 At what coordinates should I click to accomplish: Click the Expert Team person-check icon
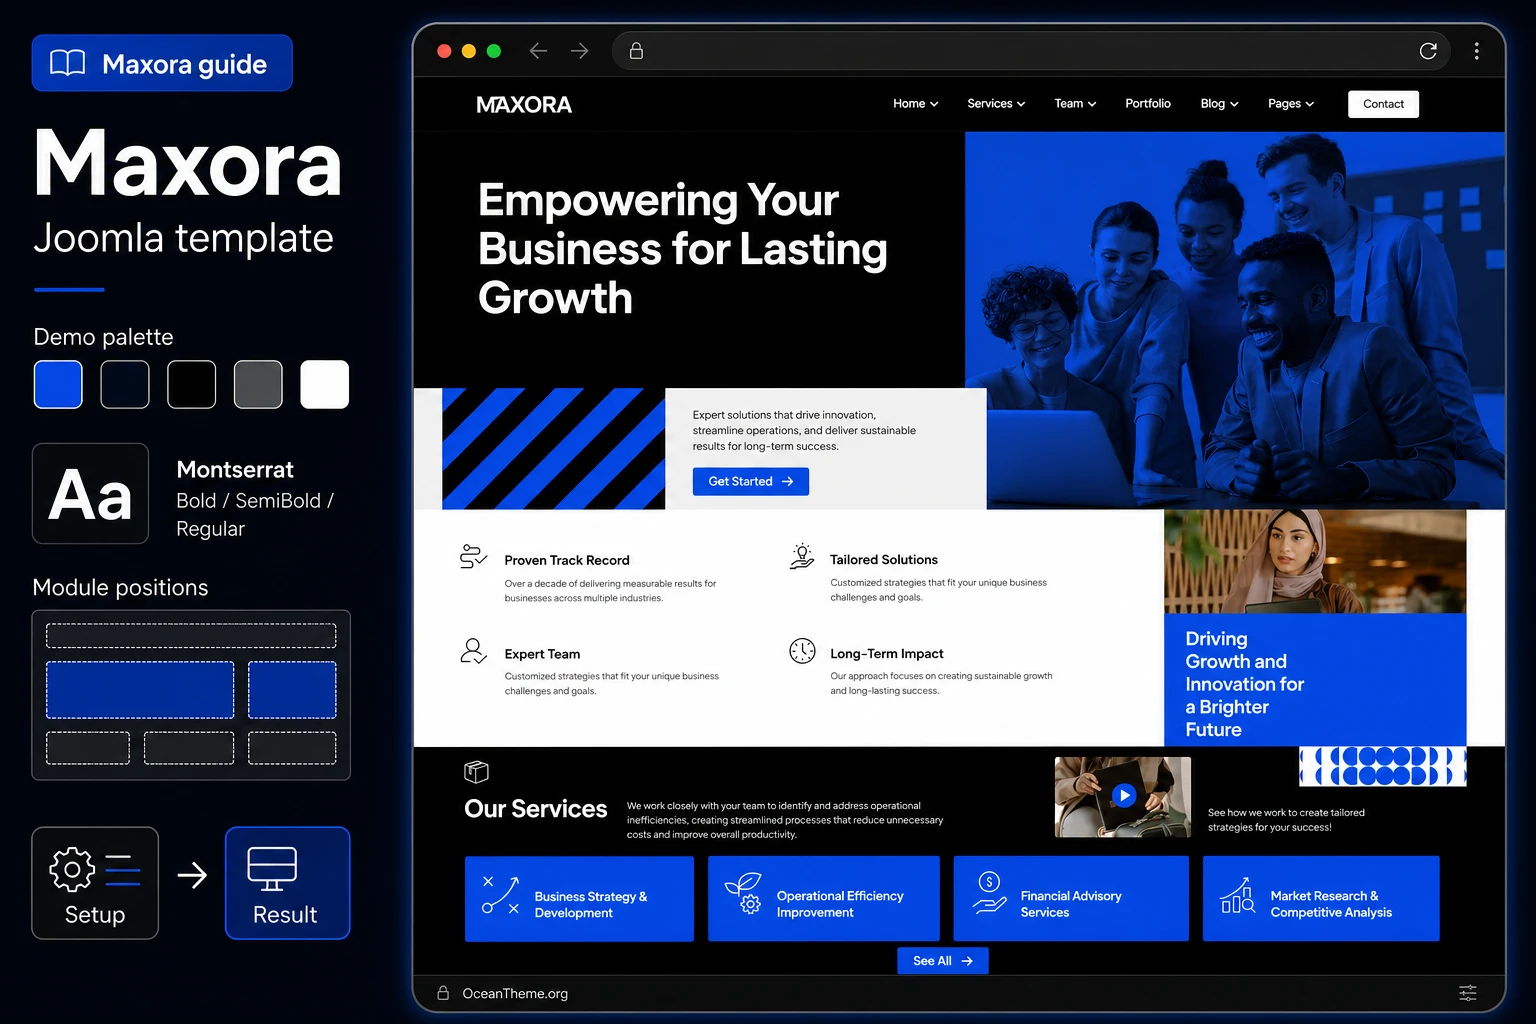473,651
